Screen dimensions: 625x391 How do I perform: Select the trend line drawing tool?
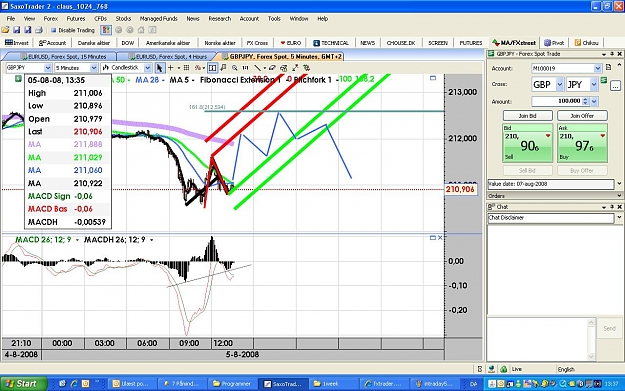[x=257, y=68]
